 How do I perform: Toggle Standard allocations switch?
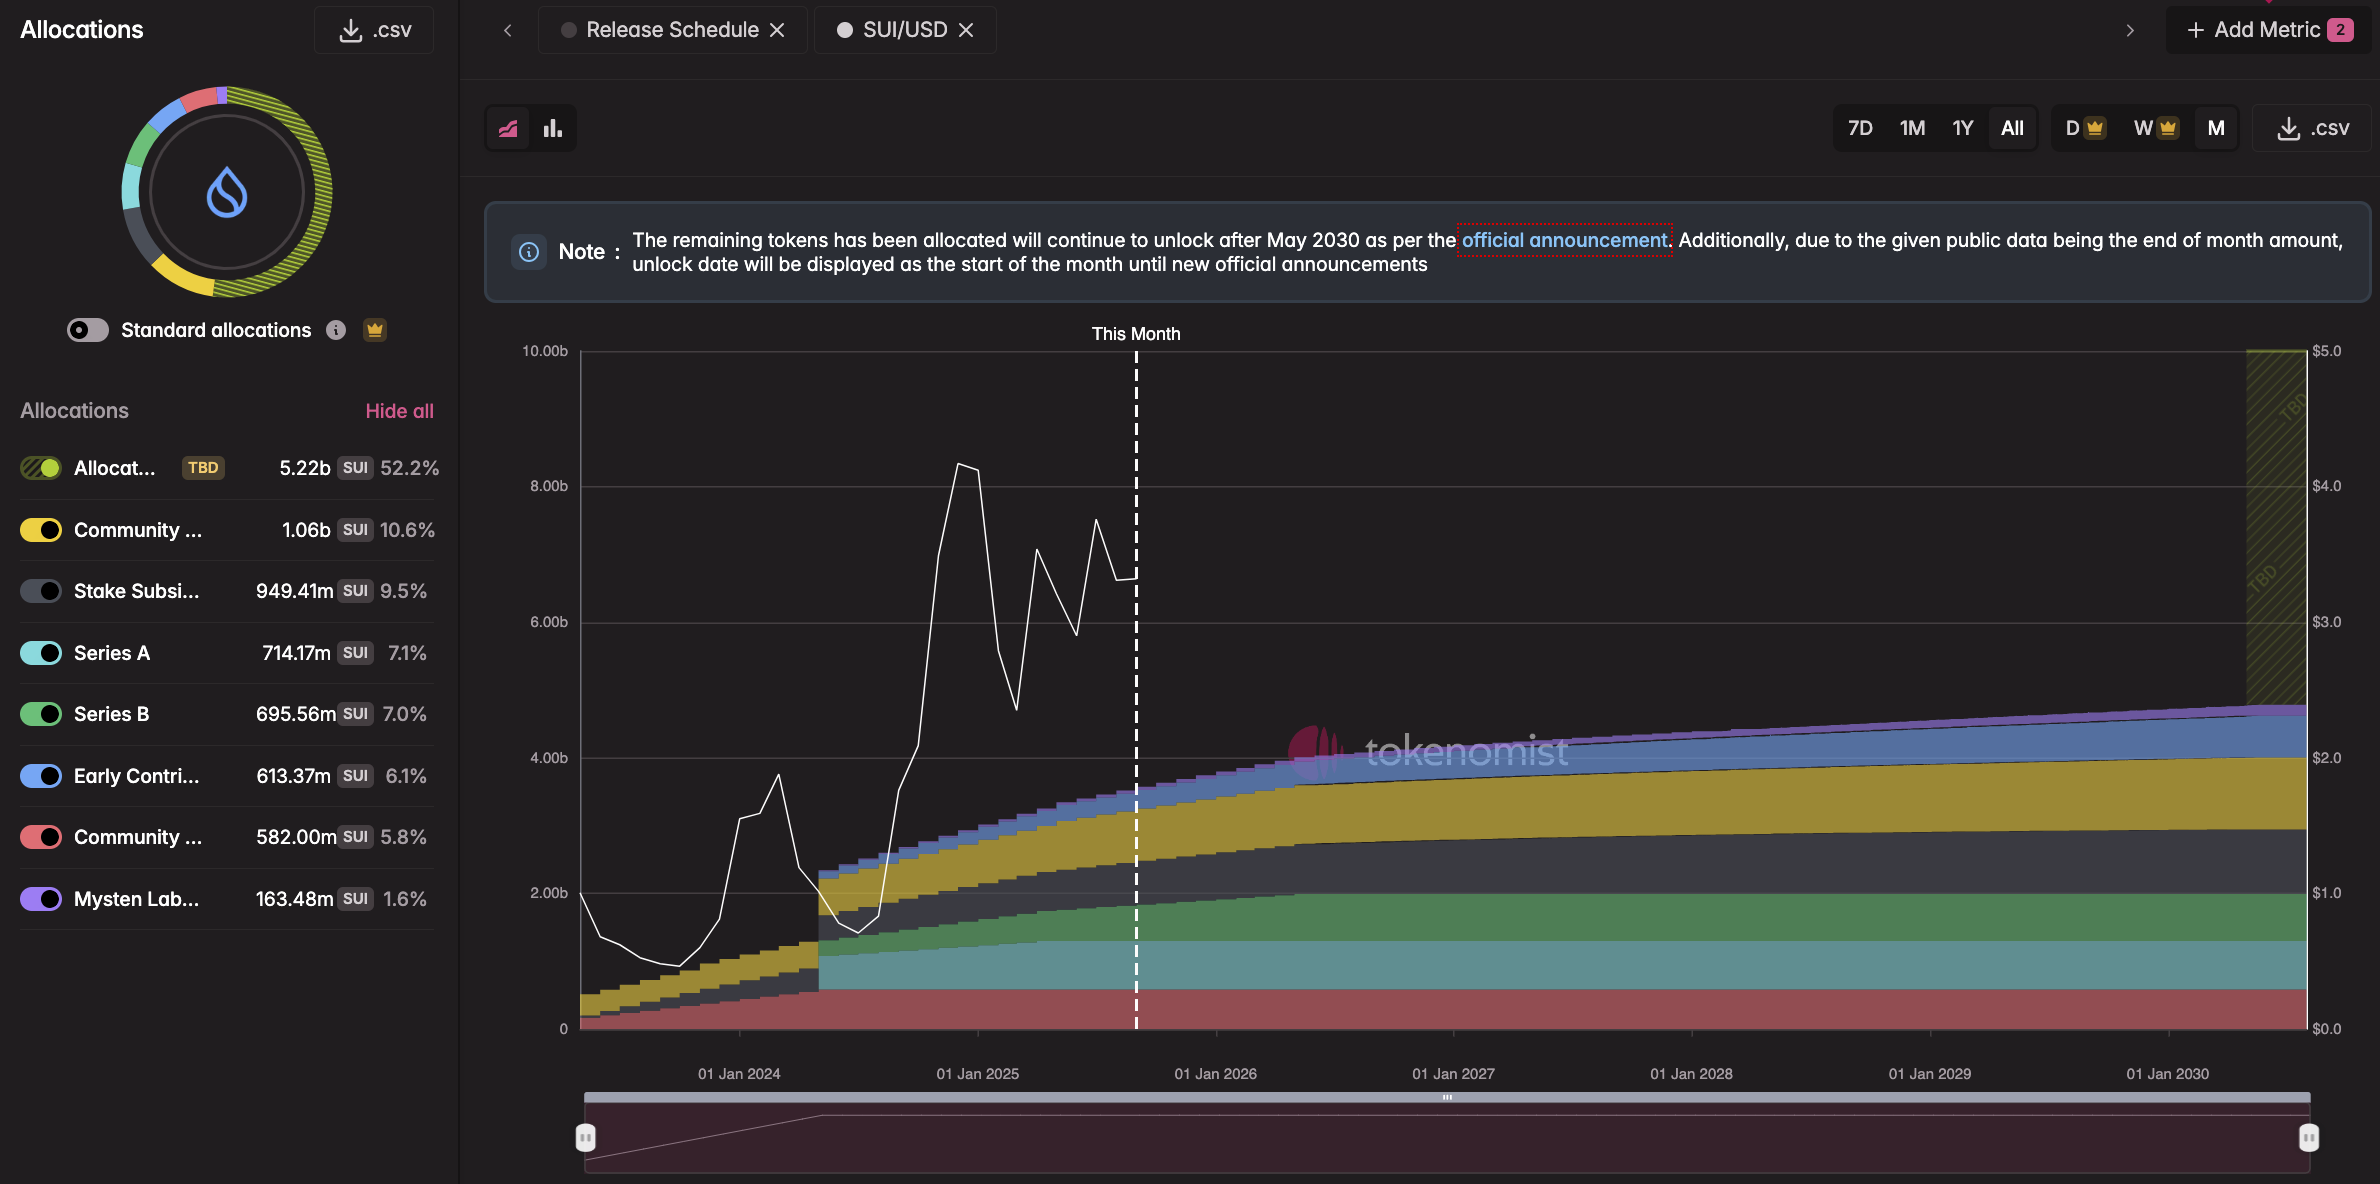[88, 330]
